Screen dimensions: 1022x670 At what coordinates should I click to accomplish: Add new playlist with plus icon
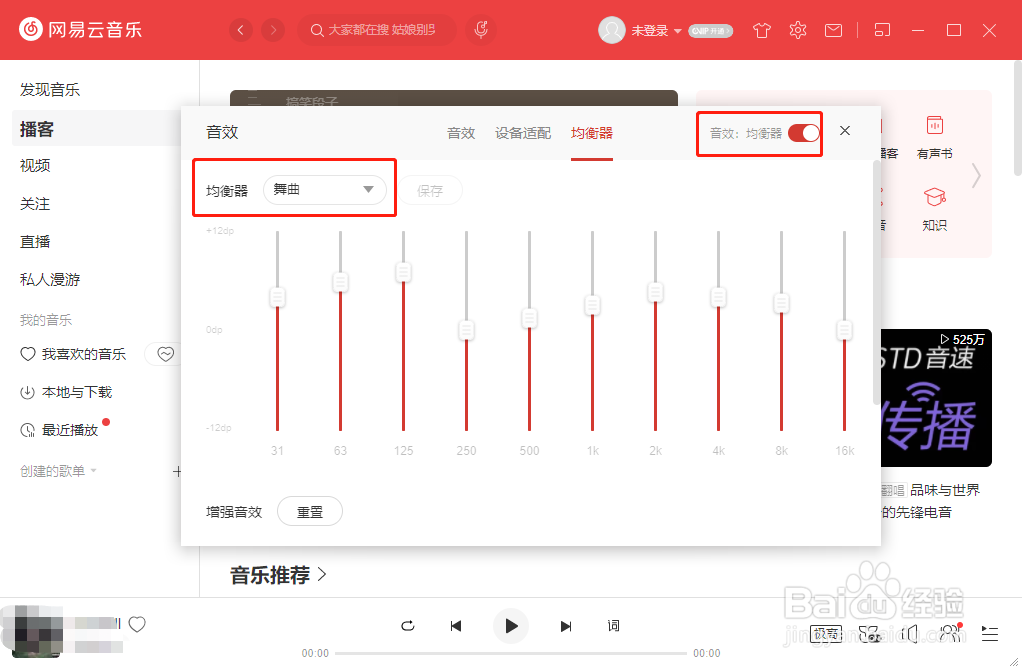point(176,471)
